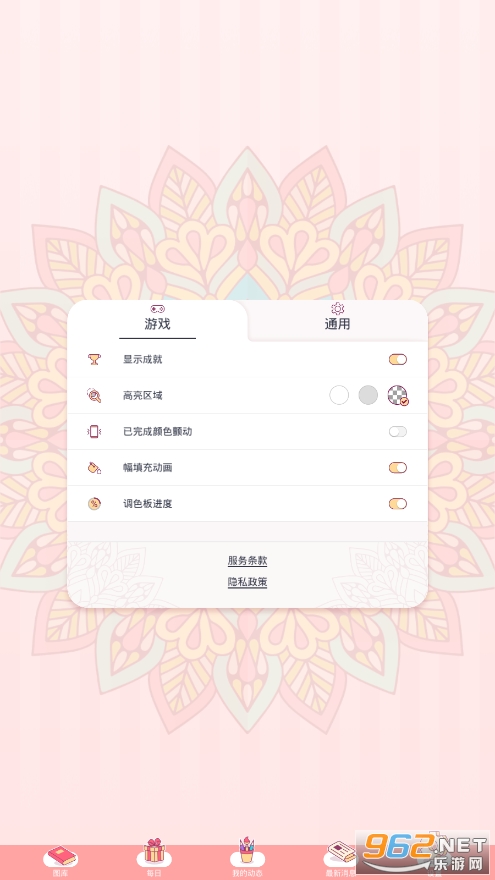Select the 游戏 tab
The height and width of the screenshot is (880, 495).
pos(157,320)
